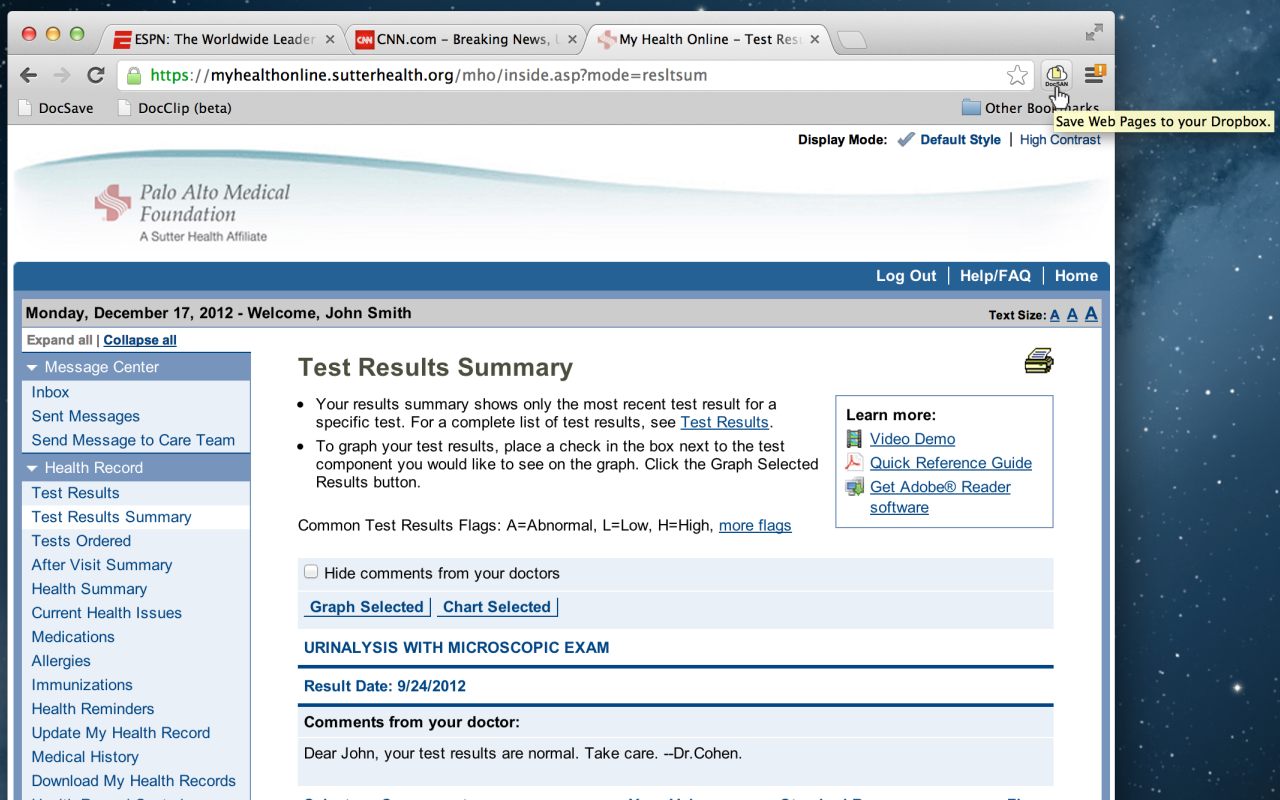Click the Log Out link
The width and height of the screenshot is (1280, 800).
pos(906,276)
